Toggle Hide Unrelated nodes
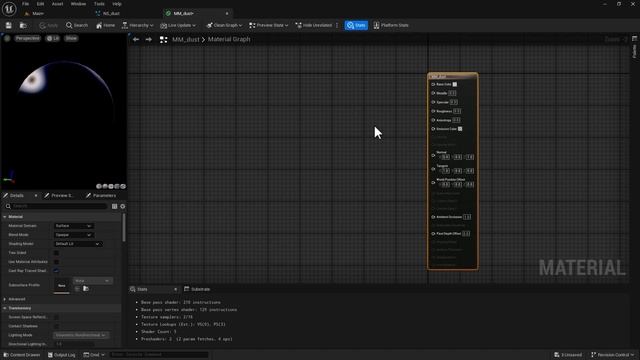The width and height of the screenshot is (640, 360). coord(314,25)
